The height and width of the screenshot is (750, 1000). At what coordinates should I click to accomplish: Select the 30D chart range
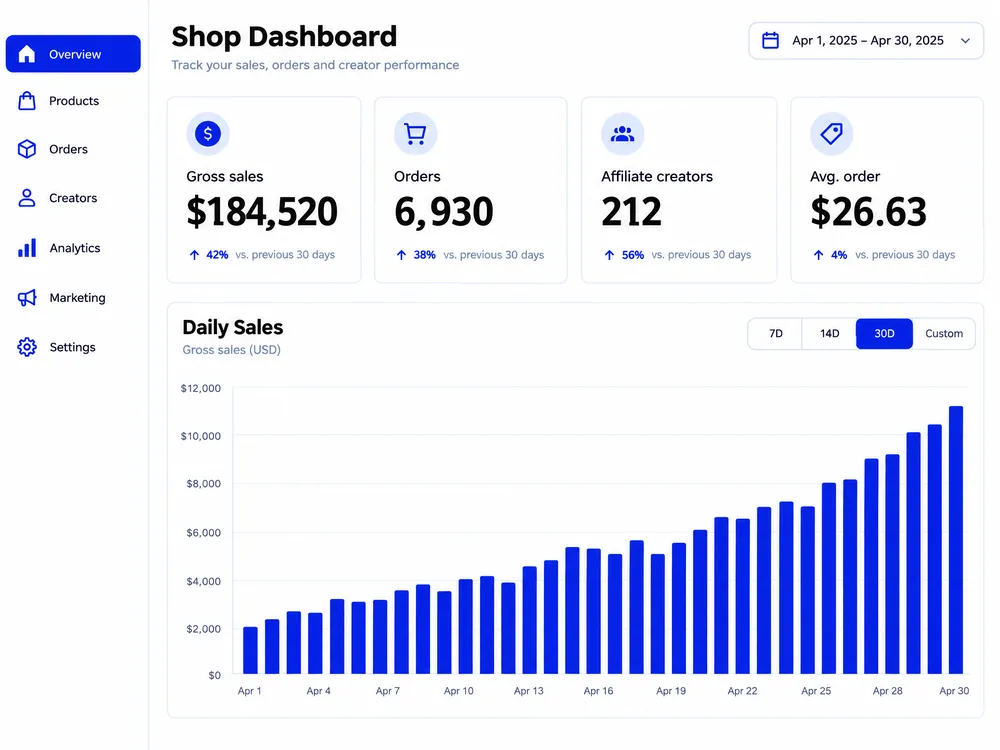(x=884, y=334)
